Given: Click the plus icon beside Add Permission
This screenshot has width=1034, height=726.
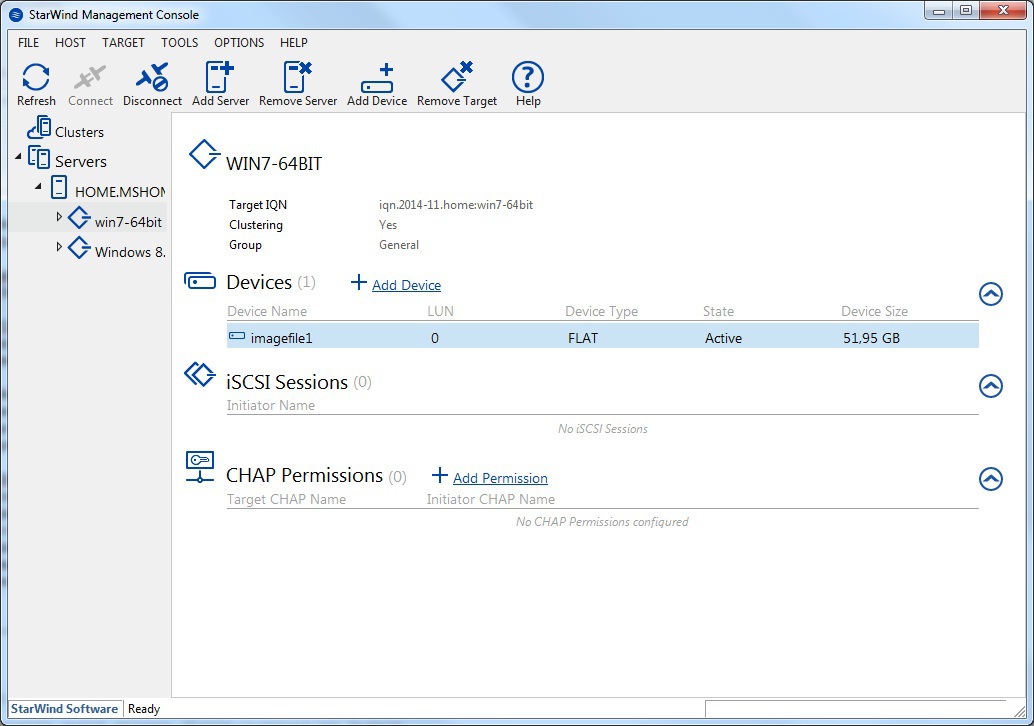Looking at the screenshot, I should tap(439, 475).
